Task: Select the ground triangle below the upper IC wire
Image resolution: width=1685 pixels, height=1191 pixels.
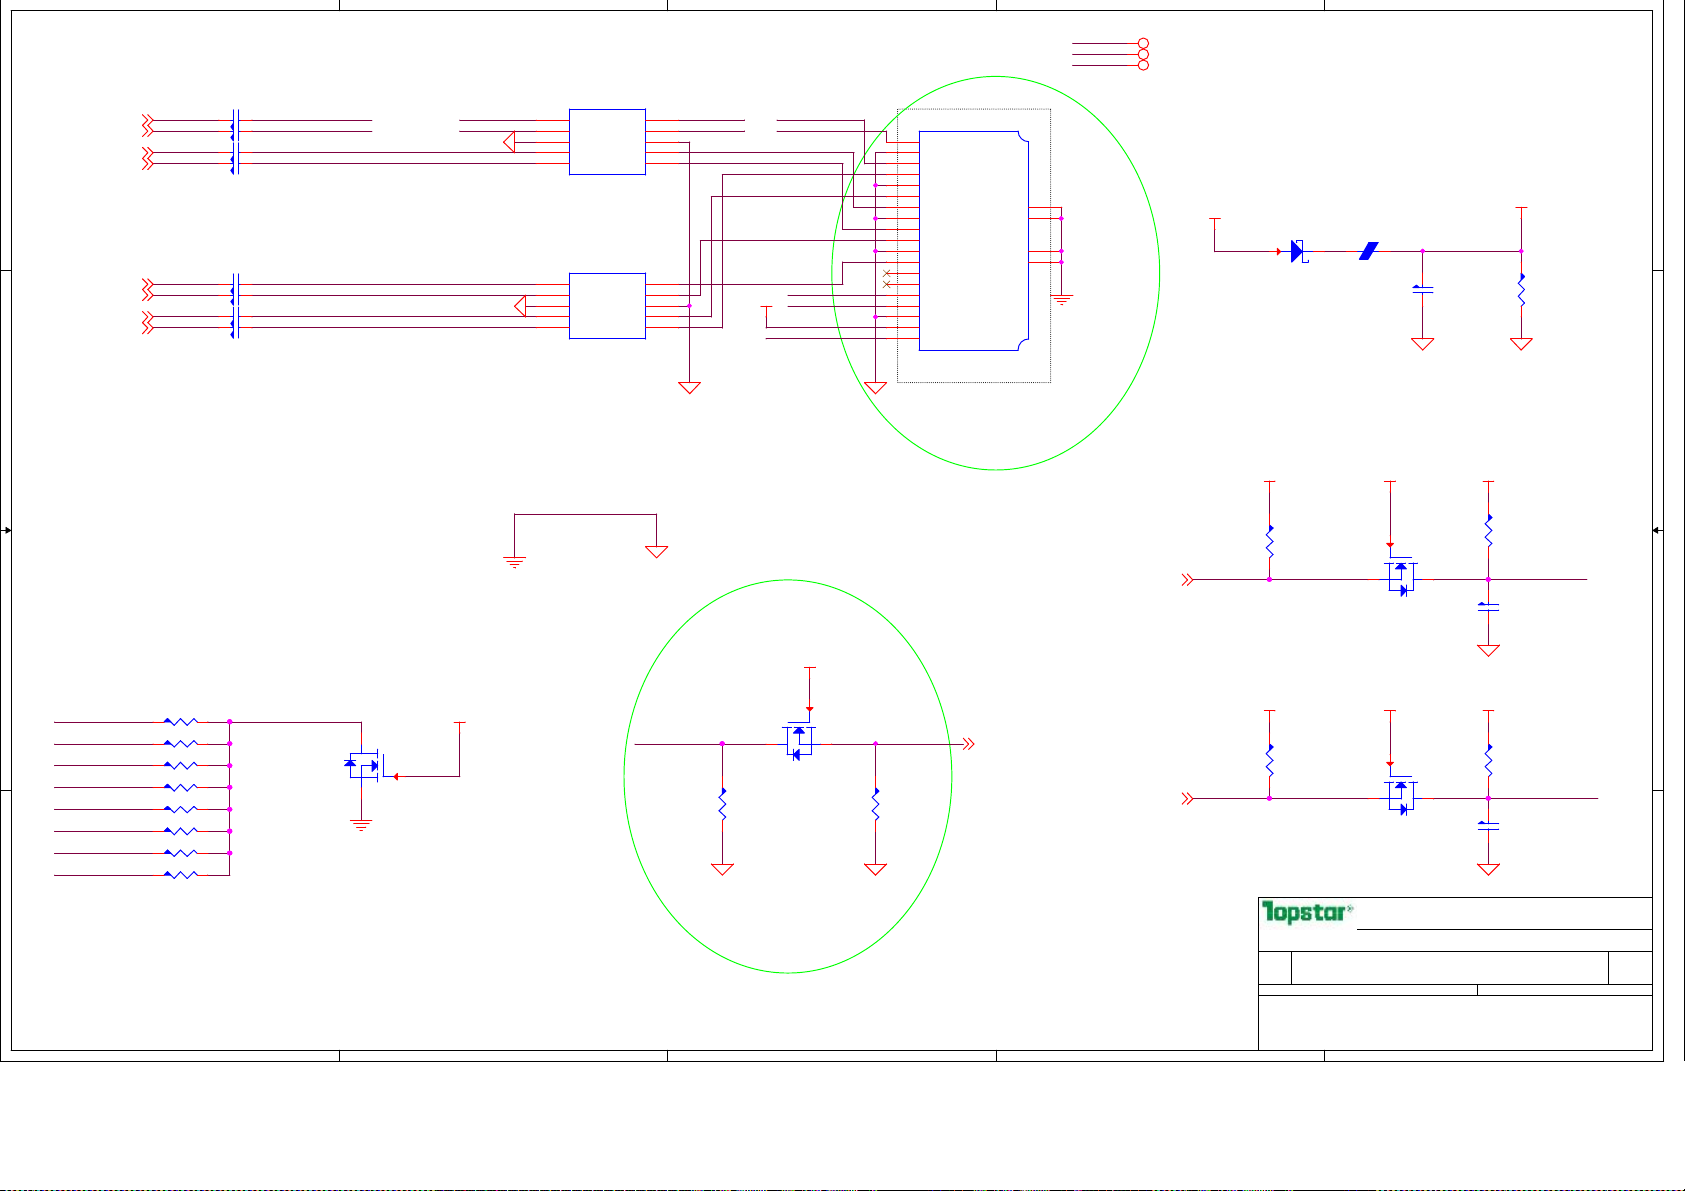Action: click(x=689, y=387)
